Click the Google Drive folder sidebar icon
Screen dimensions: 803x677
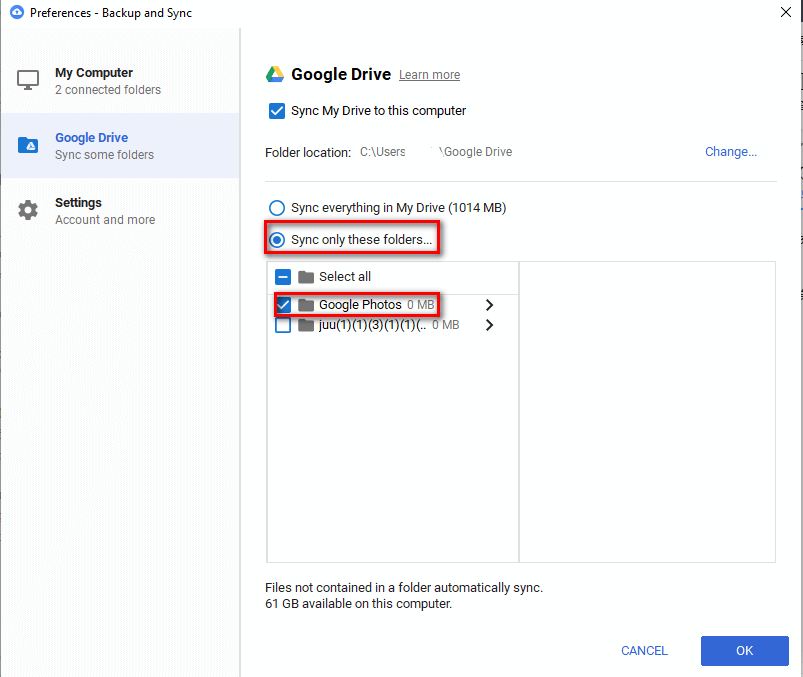(x=28, y=146)
